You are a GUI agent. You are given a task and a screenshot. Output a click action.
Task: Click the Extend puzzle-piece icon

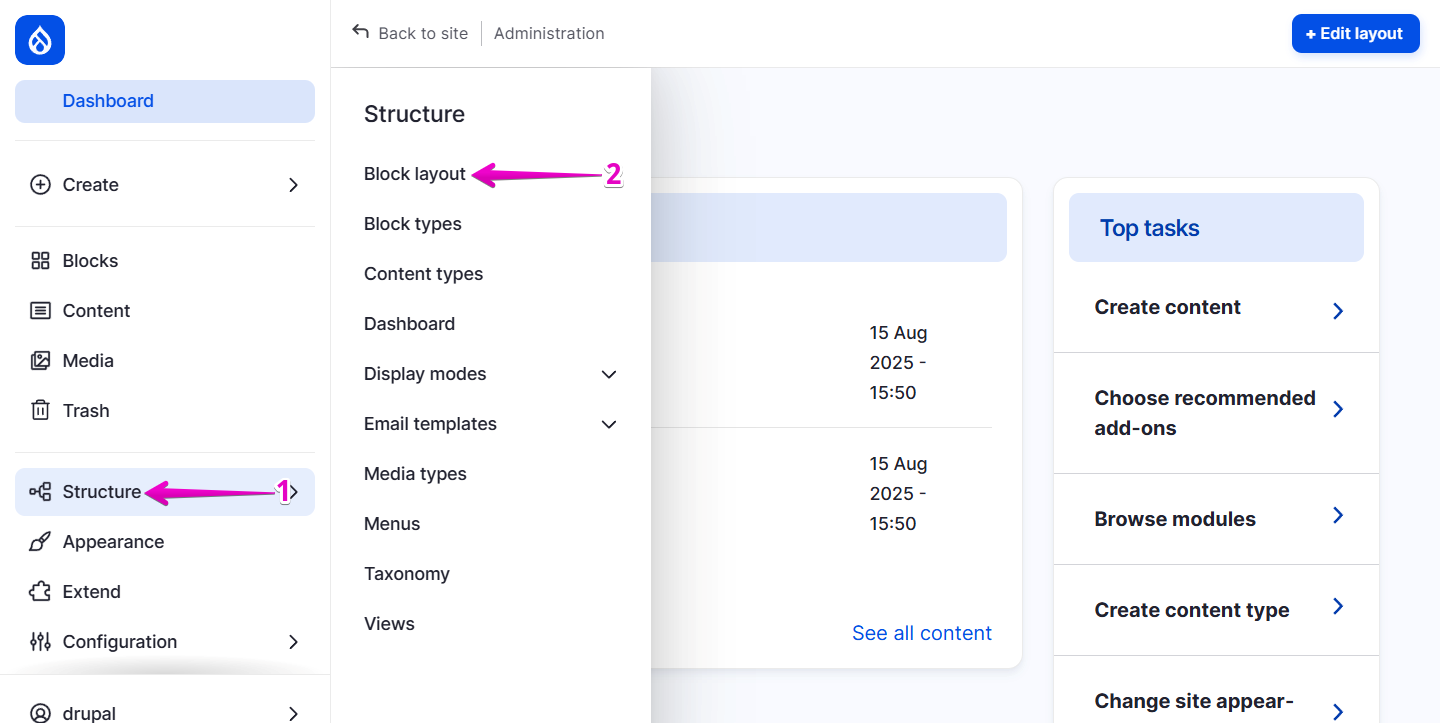(x=40, y=591)
